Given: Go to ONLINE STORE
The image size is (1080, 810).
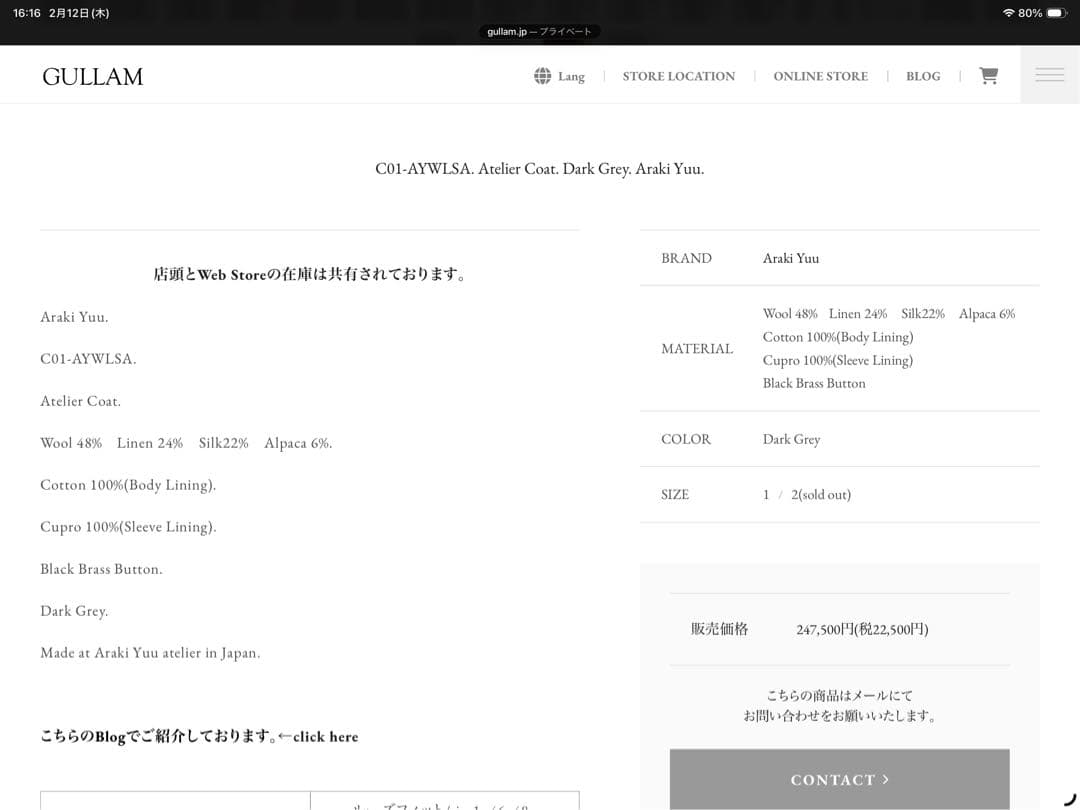Looking at the screenshot, I should [x=820, y=76].
